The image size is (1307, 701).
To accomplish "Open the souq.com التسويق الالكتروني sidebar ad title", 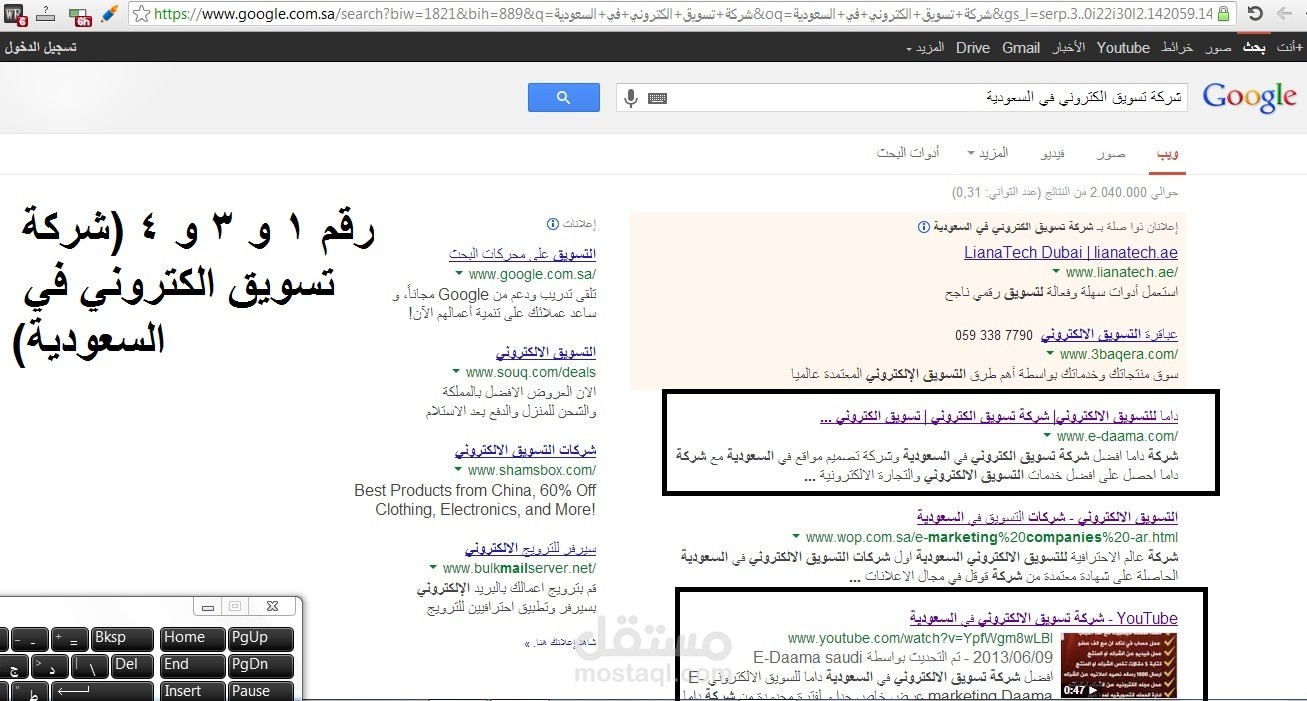I will click(x=546, y=352).
